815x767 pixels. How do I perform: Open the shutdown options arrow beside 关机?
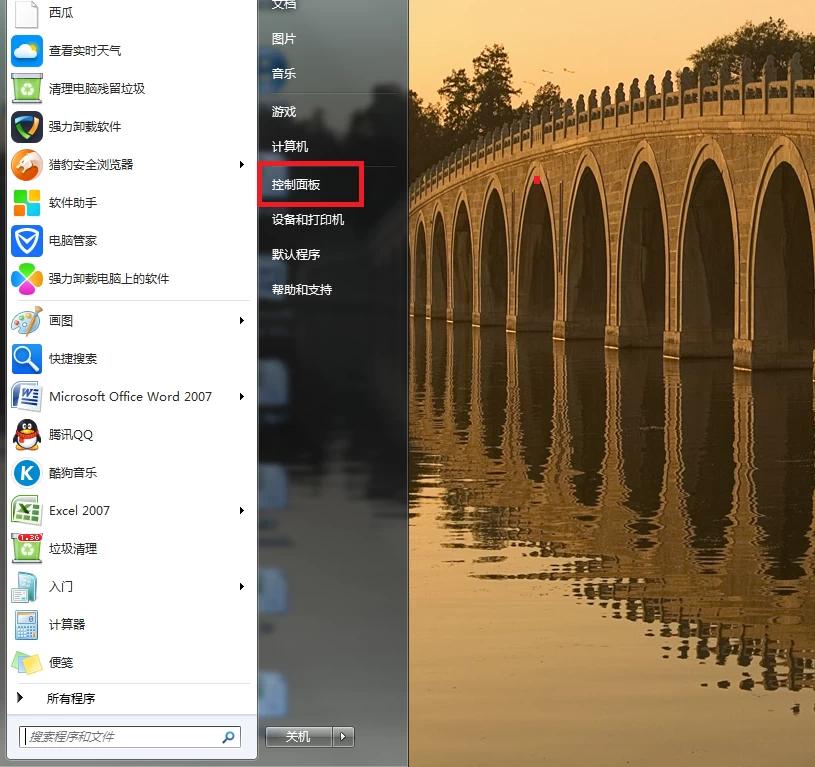coord(343,736)
